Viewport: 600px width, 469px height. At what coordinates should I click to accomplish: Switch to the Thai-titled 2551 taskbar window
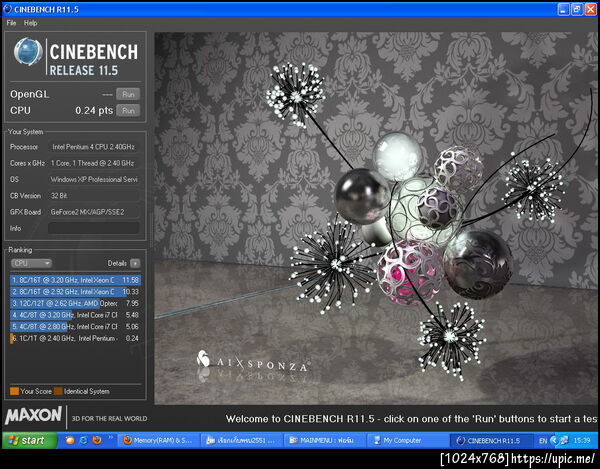click(242, 441)
